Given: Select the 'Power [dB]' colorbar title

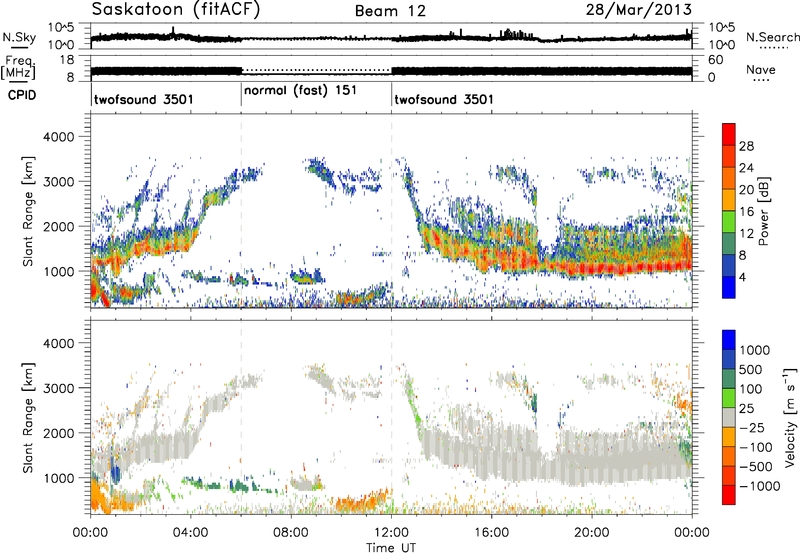Looking at the screenshot, I should tap(763, 211).
